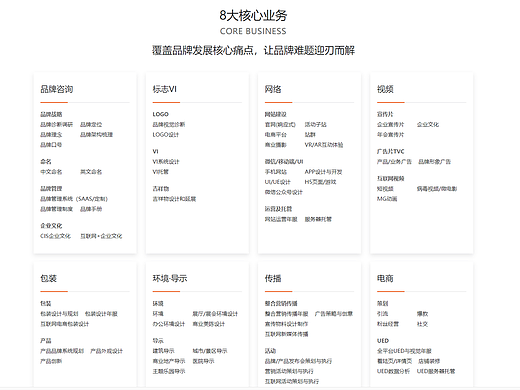Click the '医院导示' entry
The height and width of the screenshot is (390, 520).
(x=203, y=361)
